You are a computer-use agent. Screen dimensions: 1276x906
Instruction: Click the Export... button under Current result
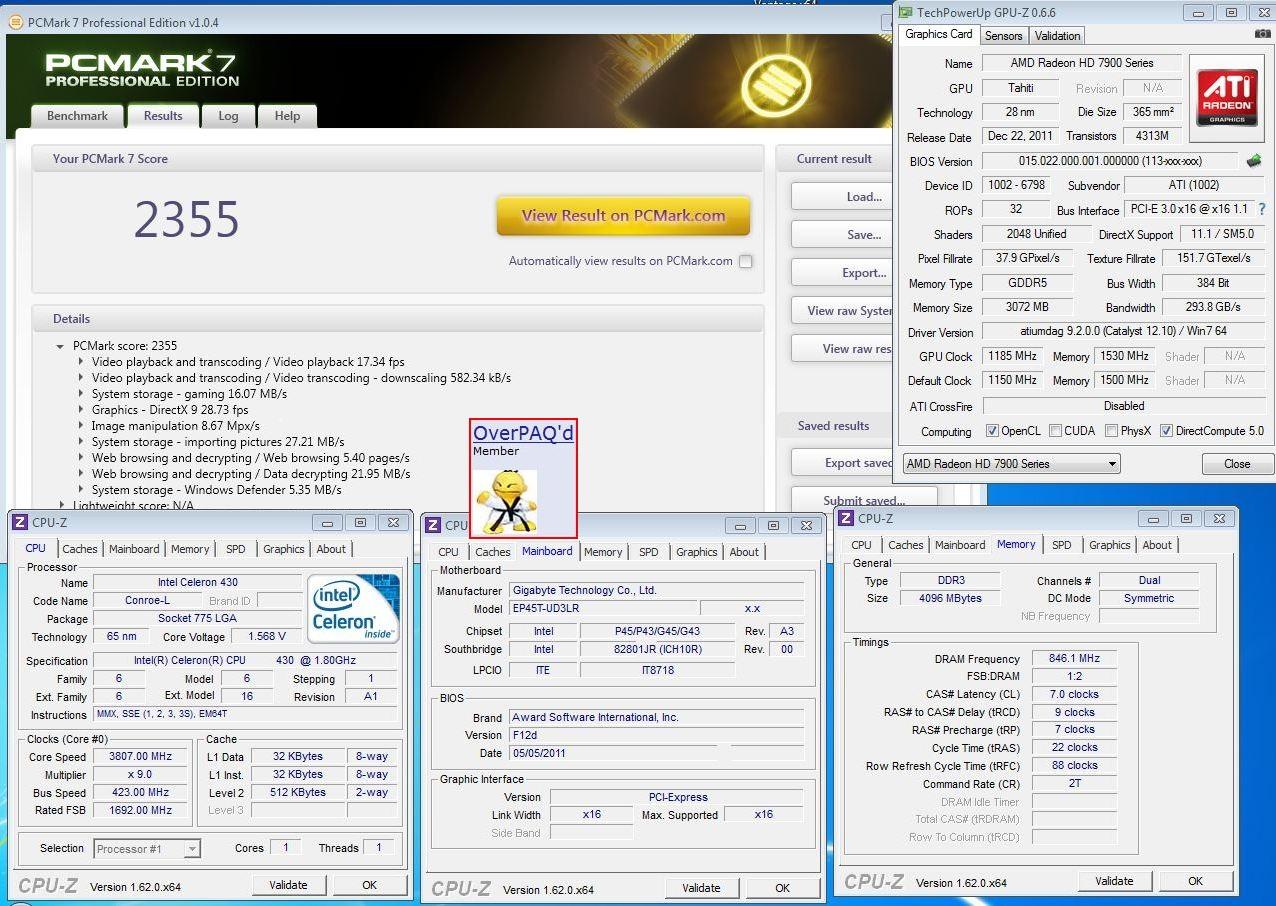(x=840, y=273)
